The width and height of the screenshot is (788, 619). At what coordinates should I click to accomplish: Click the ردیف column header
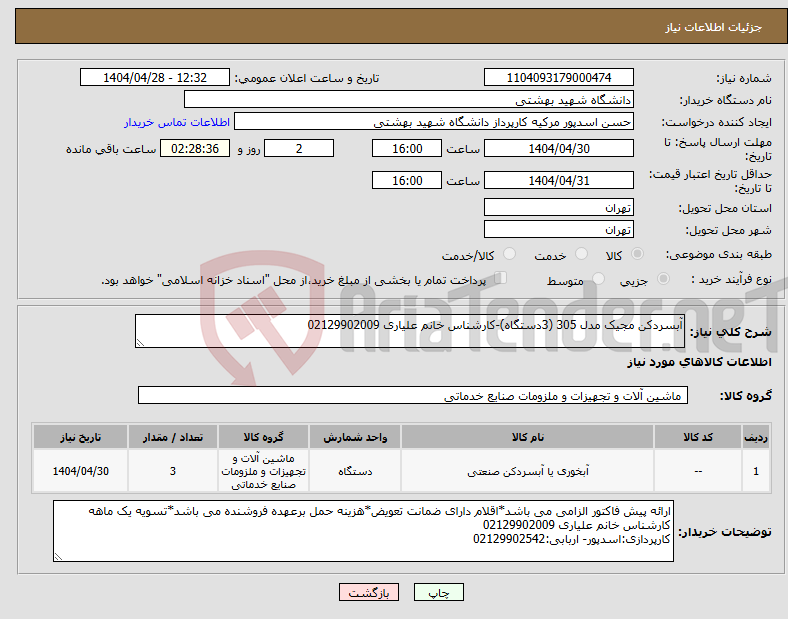click(756, 437)
